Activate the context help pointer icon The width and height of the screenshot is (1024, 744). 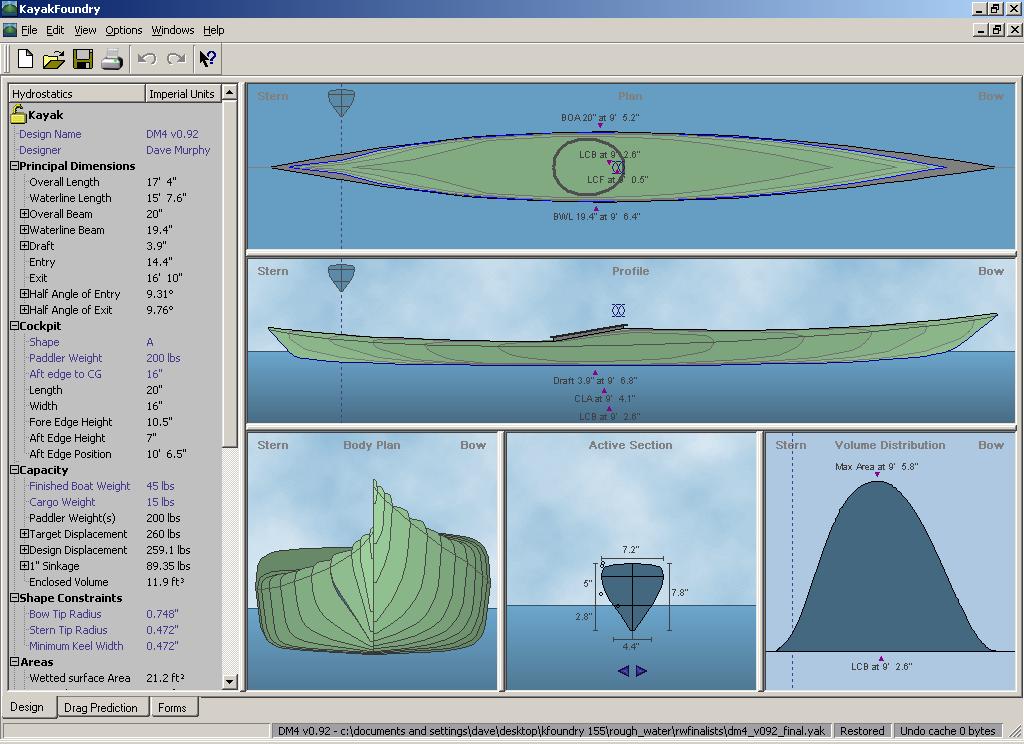[207, 59]
